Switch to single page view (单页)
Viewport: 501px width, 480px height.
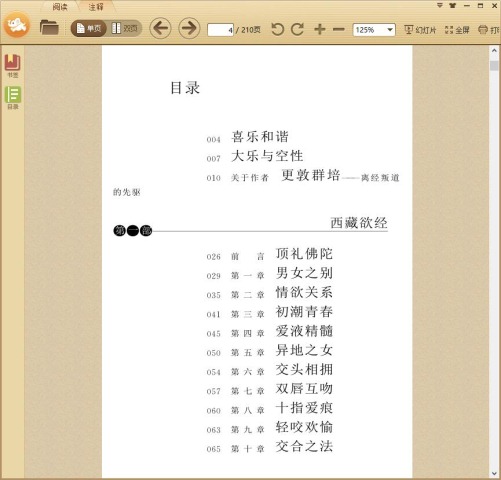[89, 29]
